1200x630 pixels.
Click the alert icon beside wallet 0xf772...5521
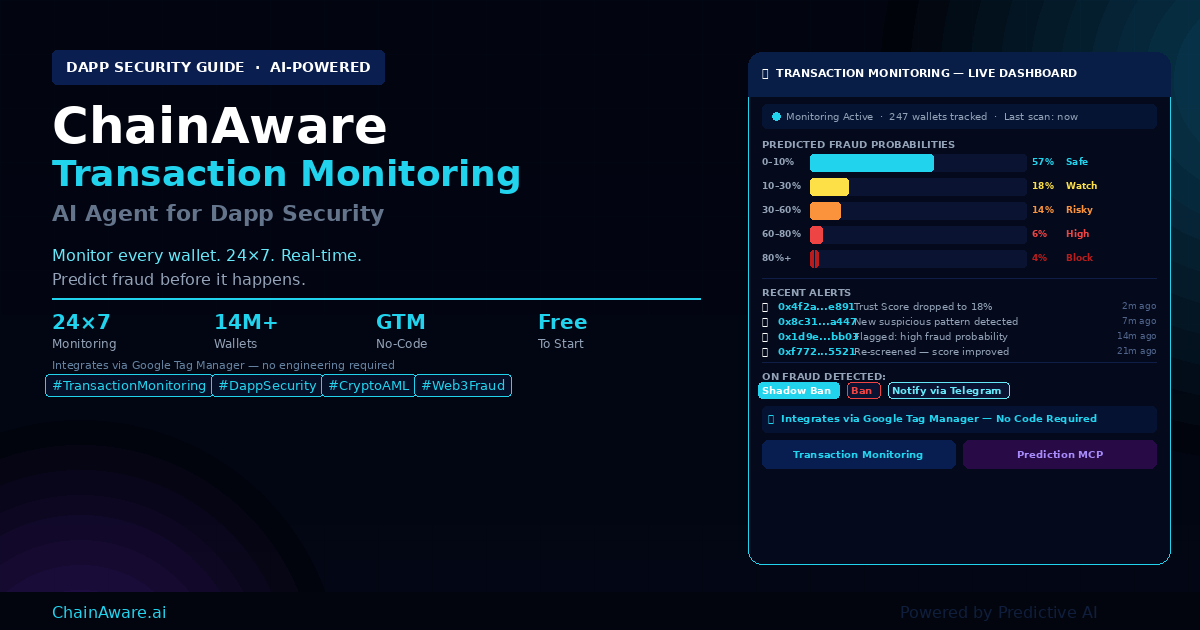pos(765,352)
